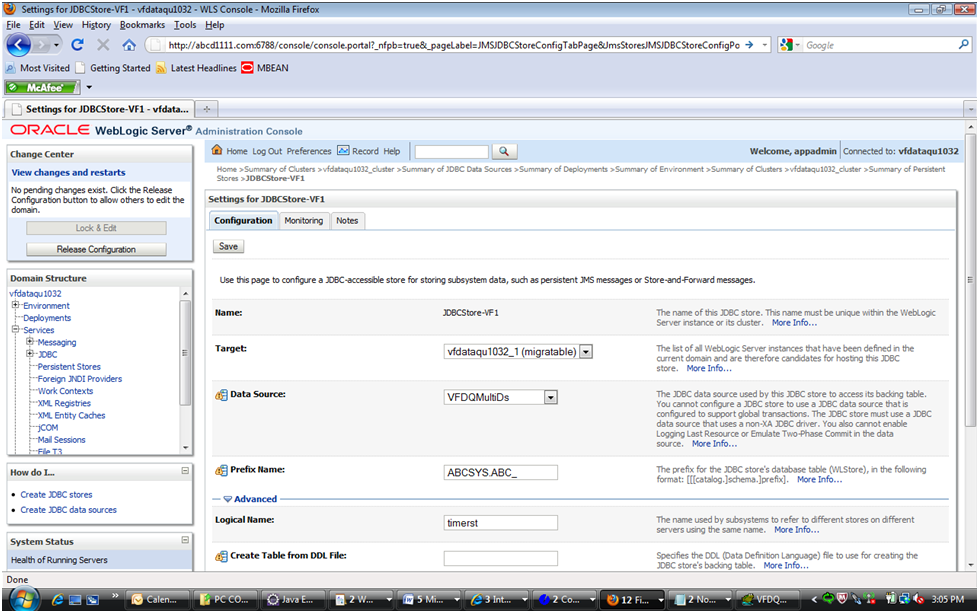Viewport: 979px width, 613px height.
Task: Click the Create Table from DDL File field
Action: (501, 558)
